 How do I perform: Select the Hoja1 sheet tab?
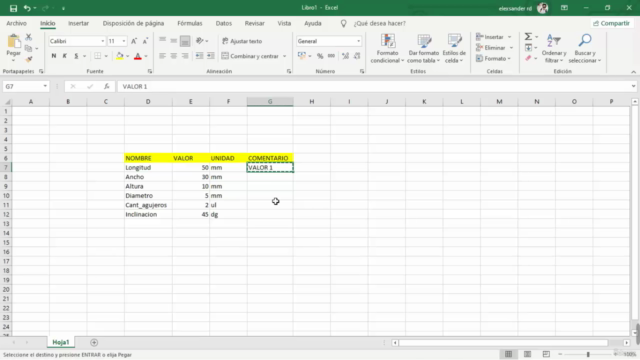click(x=61, y=342)
